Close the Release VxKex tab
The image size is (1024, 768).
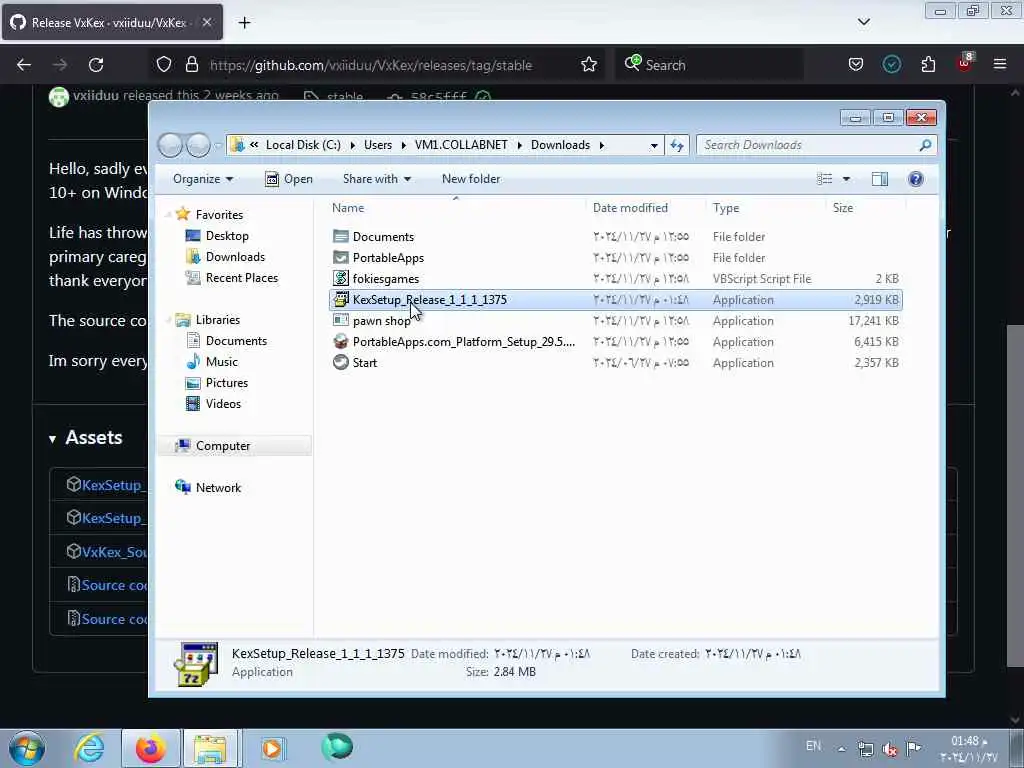pyautogui.click(x=206, y=22)
